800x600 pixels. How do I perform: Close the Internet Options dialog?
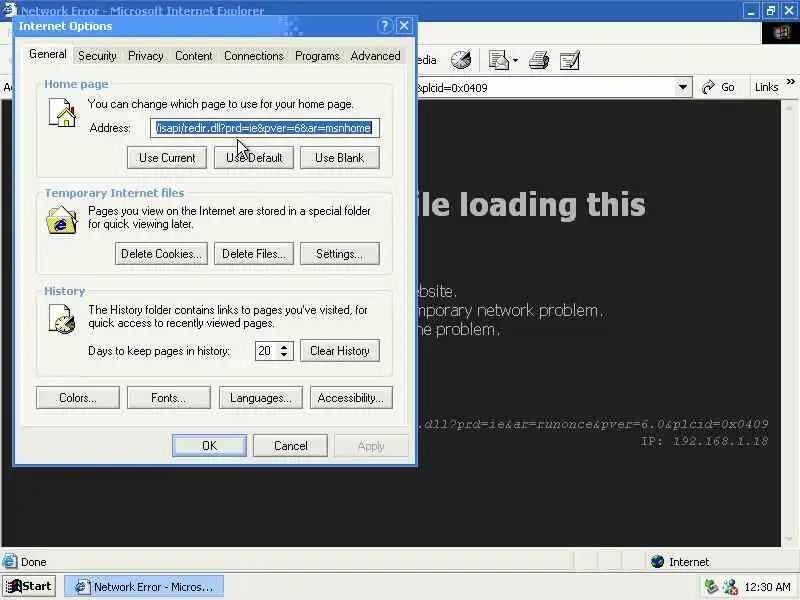point(404,26)
